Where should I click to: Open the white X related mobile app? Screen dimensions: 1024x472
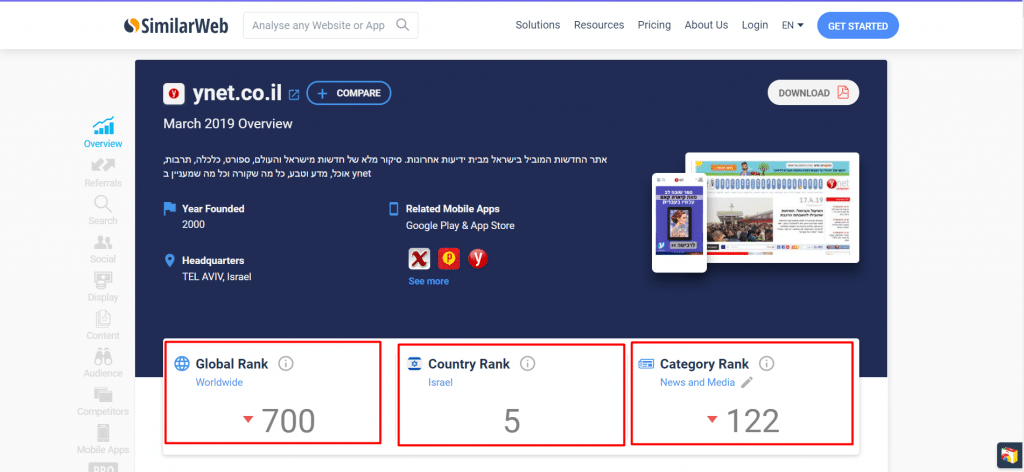[419, 259]
